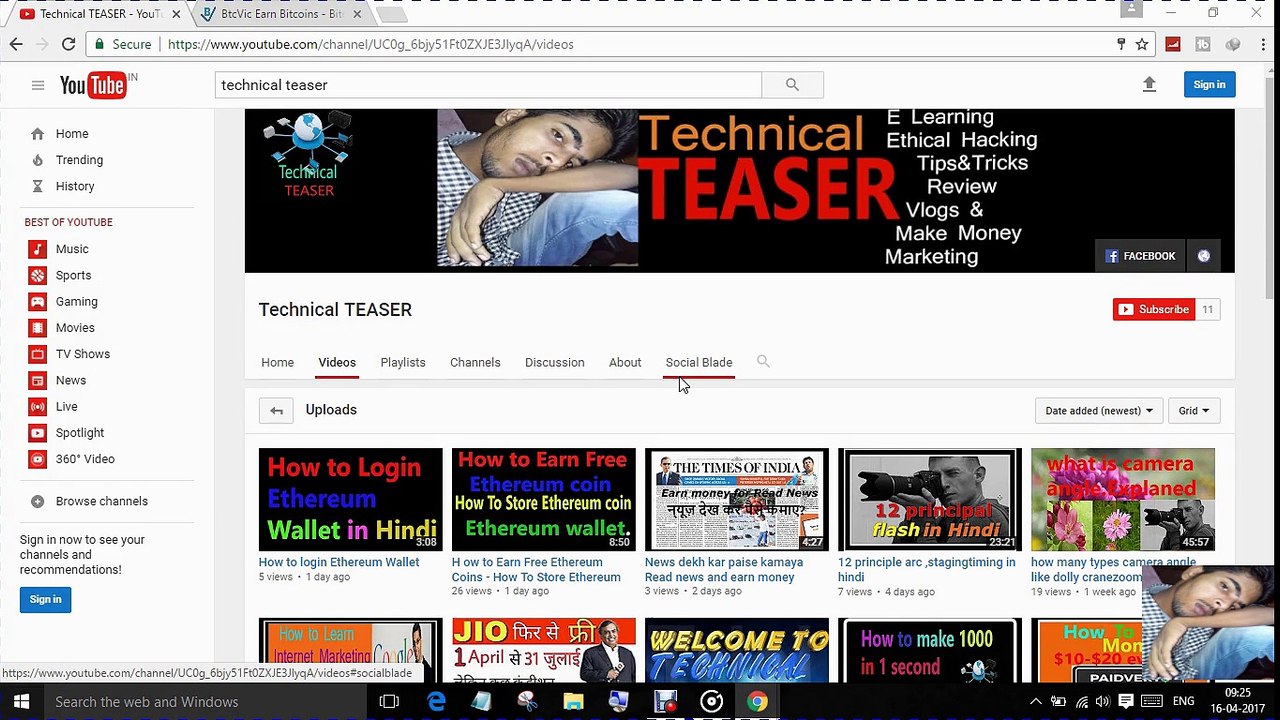The height and width of the screenshot is (720, 1280).
Task: Reload the page with refresh icon
Action: pyautogui.click(x=68, y=44)
